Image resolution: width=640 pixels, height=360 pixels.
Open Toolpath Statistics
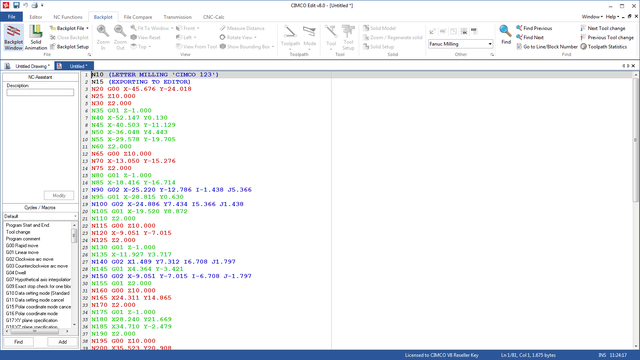(604, 47)
